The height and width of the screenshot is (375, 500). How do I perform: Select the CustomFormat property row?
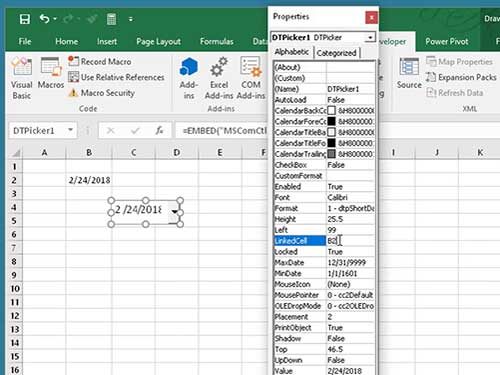[x=324, y=176]
